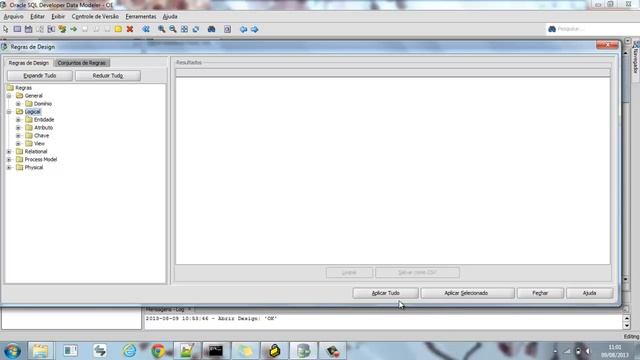Click the Zoom In magnifier icon

[x=162, y=29]
